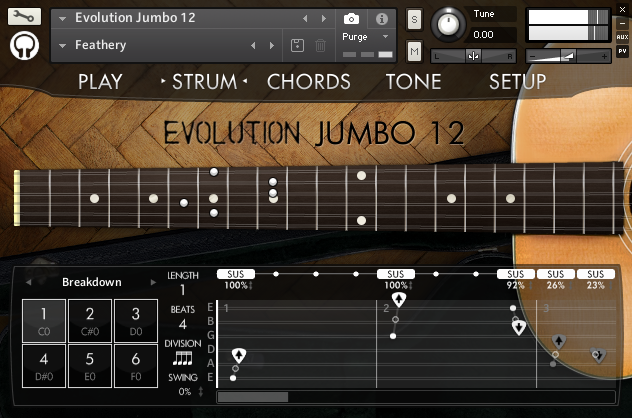632x418 pixels.
Task: Take a snapshot with the camera icon
Action: tap(351, 19)
